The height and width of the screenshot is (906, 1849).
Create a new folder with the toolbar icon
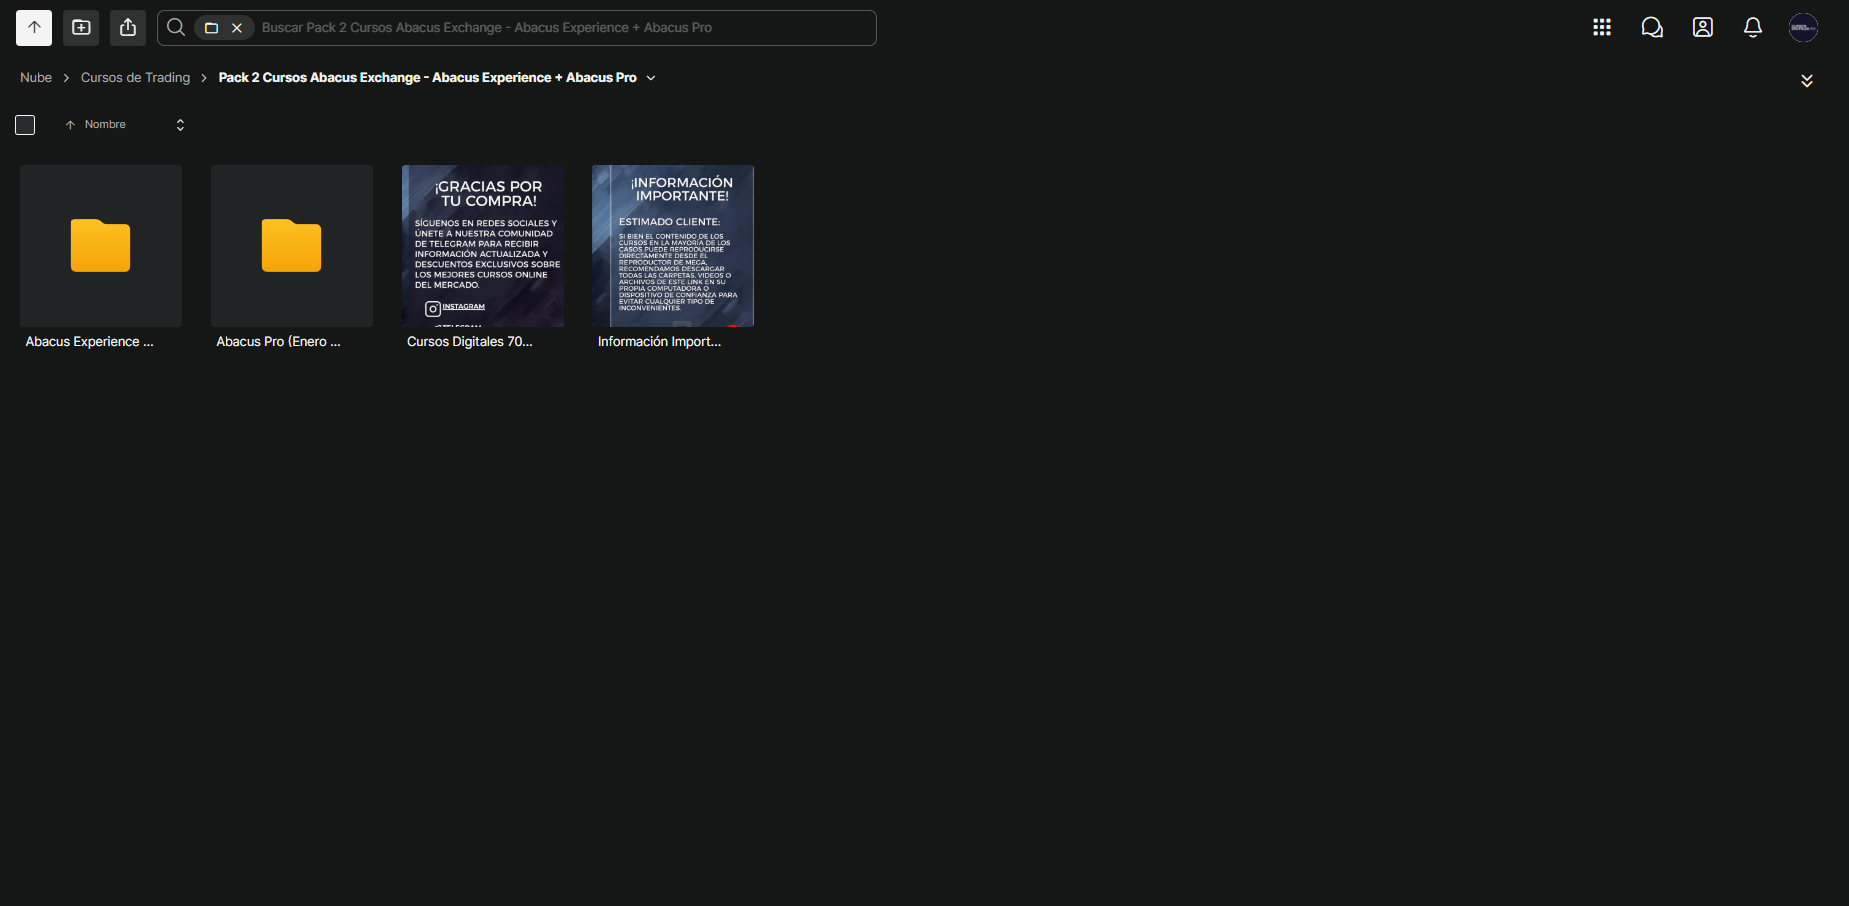pyautogui.click(x=81, y=28)
